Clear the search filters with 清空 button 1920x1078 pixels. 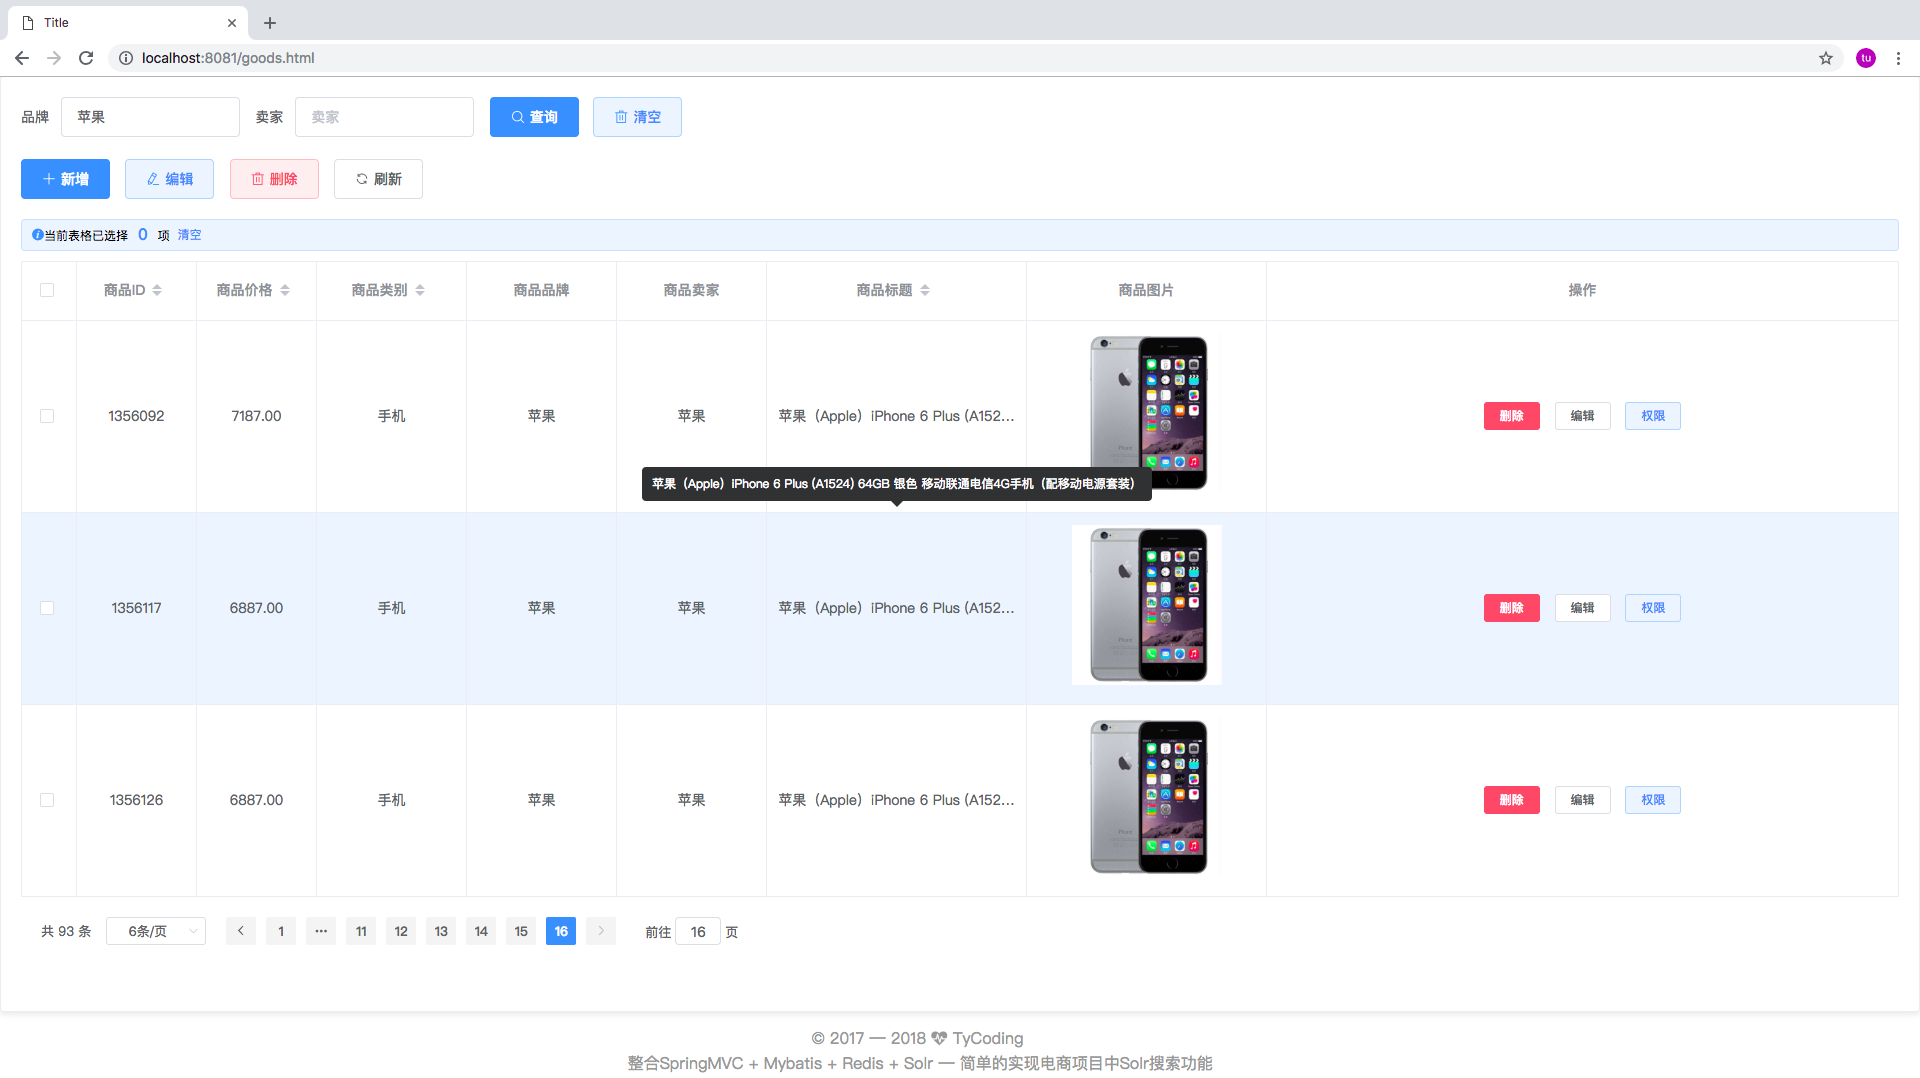point(637,117)
